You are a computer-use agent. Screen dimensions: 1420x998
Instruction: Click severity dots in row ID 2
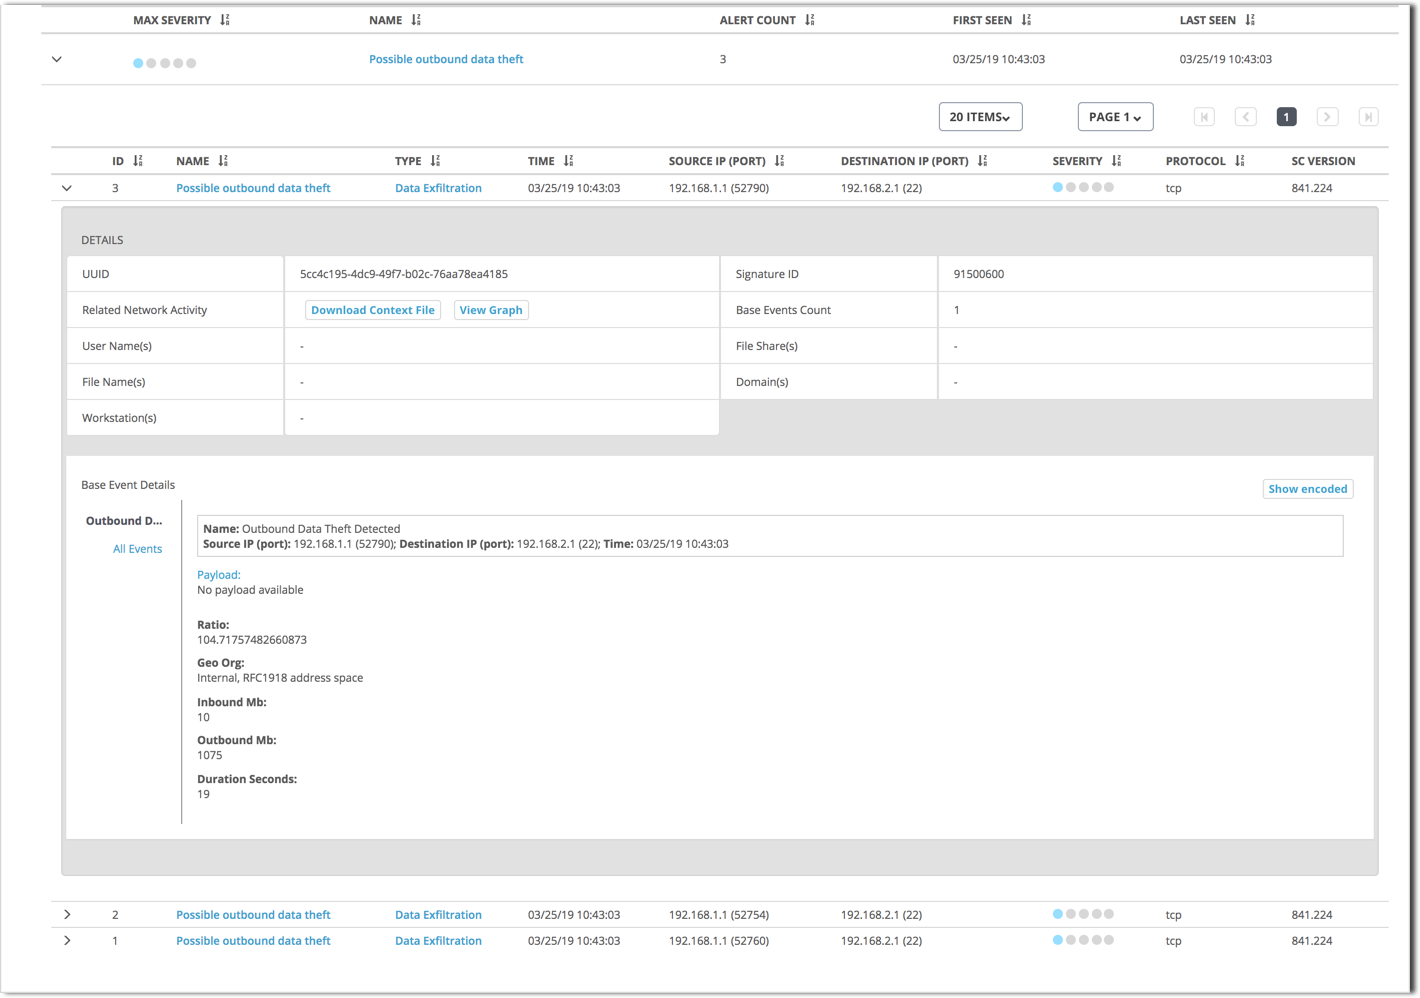coord(1083,914)
